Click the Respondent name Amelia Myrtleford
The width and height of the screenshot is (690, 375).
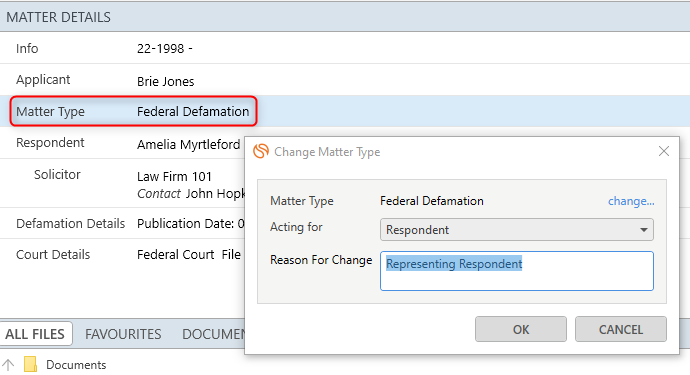pos(188,144)
